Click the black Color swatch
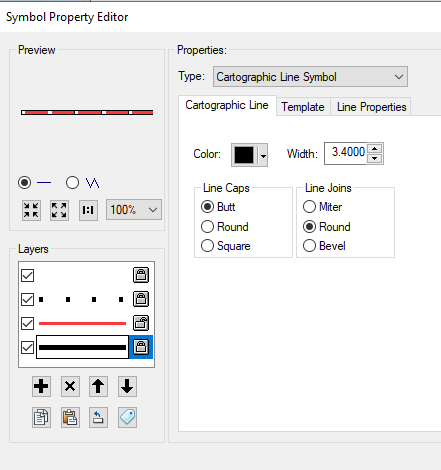441x470 pixels. pyautogui.click(x=244, y=155)
